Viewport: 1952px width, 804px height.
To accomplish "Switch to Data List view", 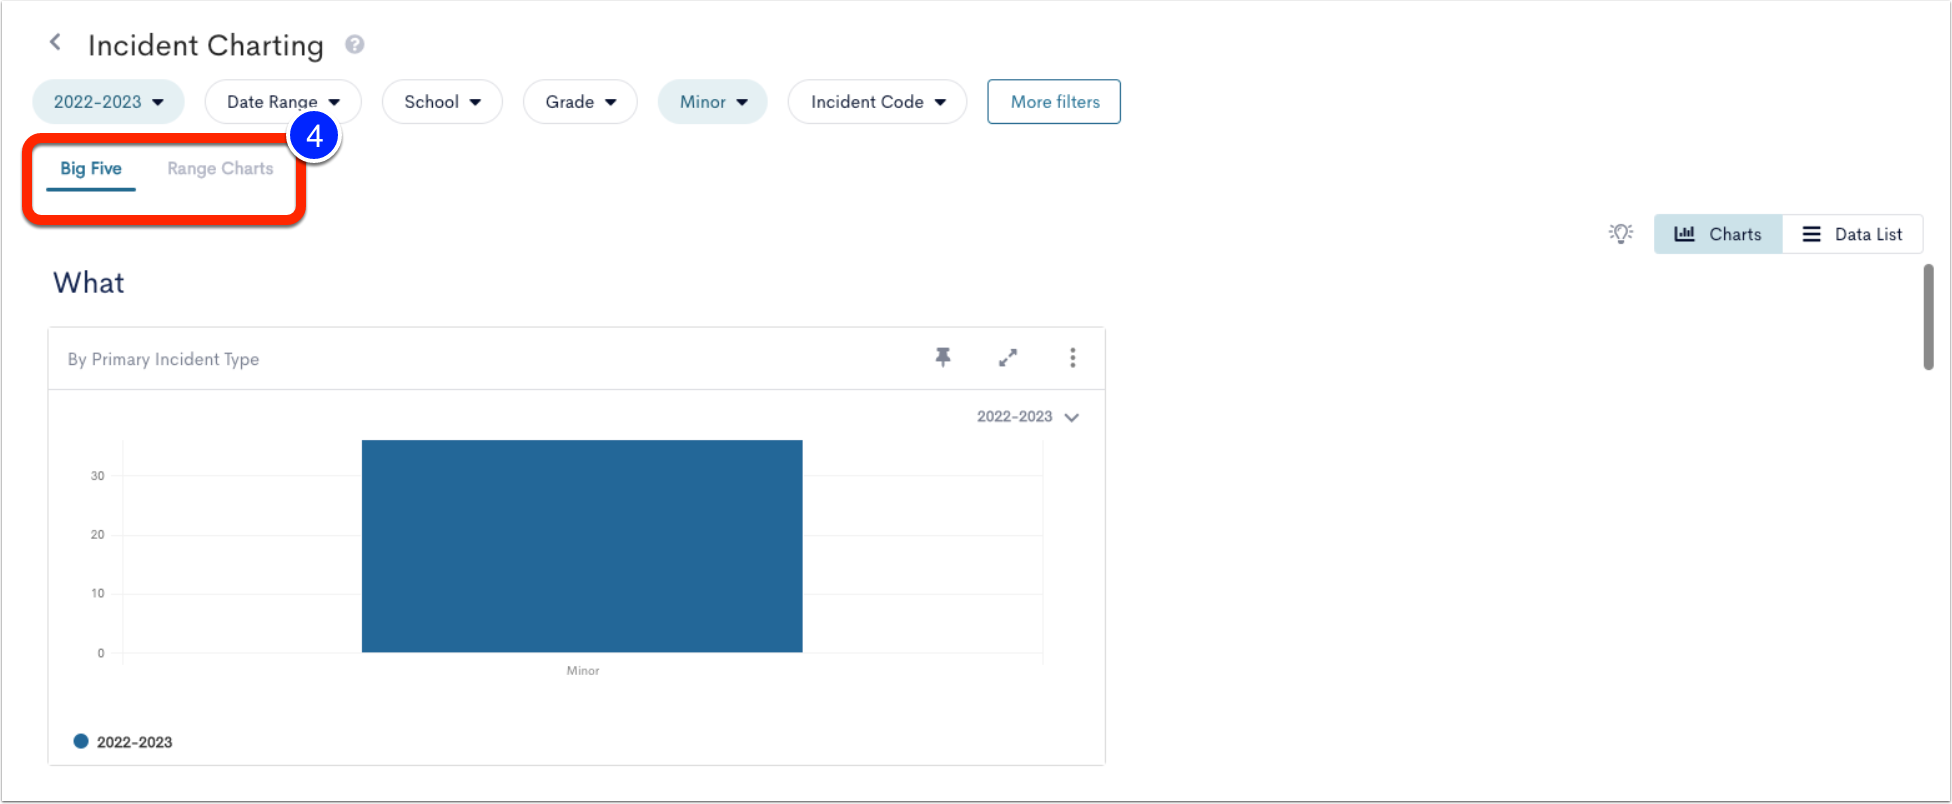I will 1852,234.
